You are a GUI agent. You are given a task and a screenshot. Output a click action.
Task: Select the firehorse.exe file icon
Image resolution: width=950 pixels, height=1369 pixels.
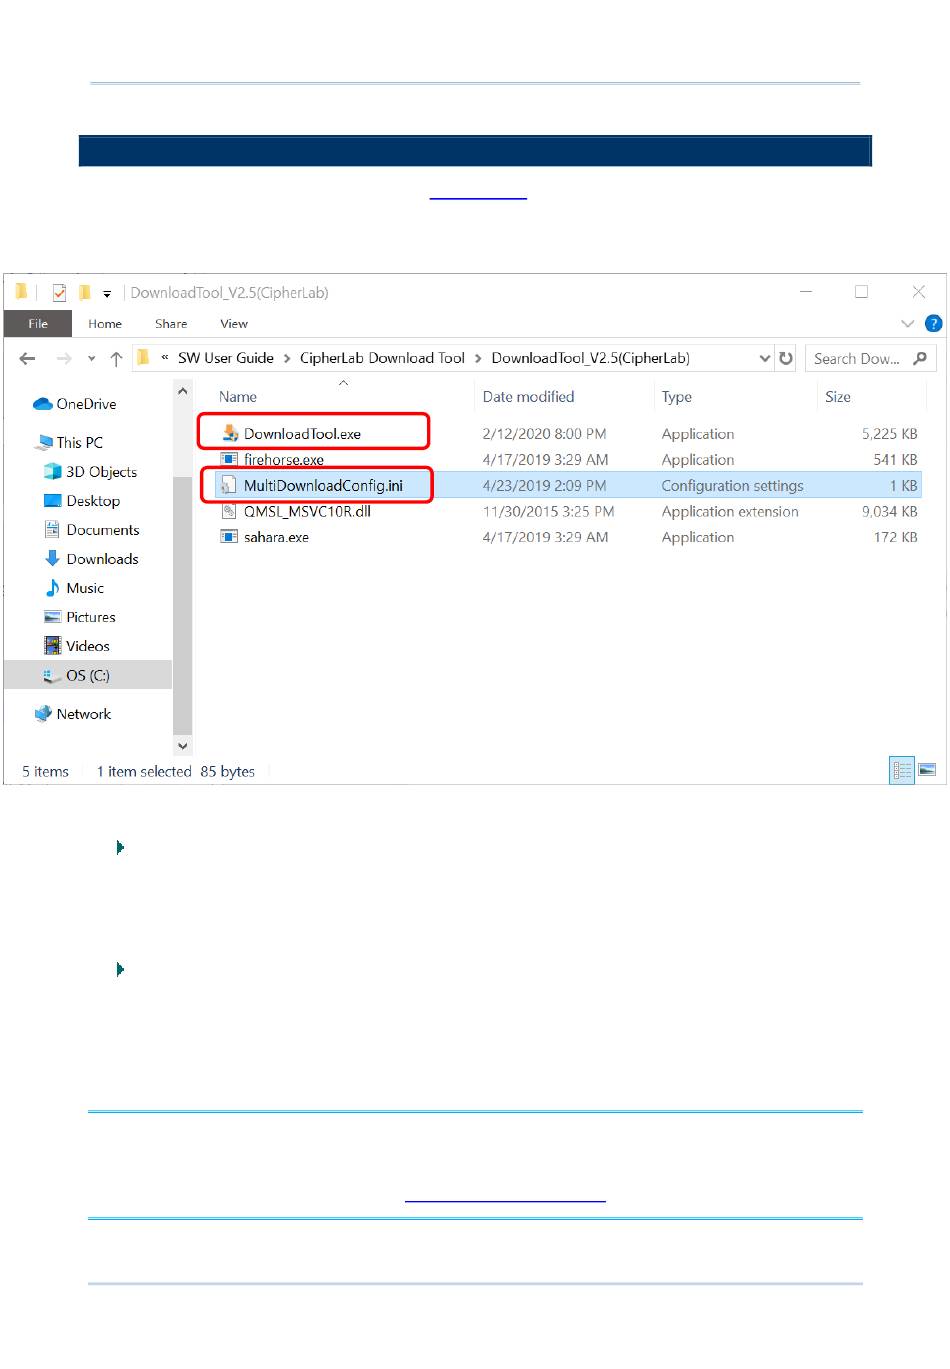tap(229, 459)
